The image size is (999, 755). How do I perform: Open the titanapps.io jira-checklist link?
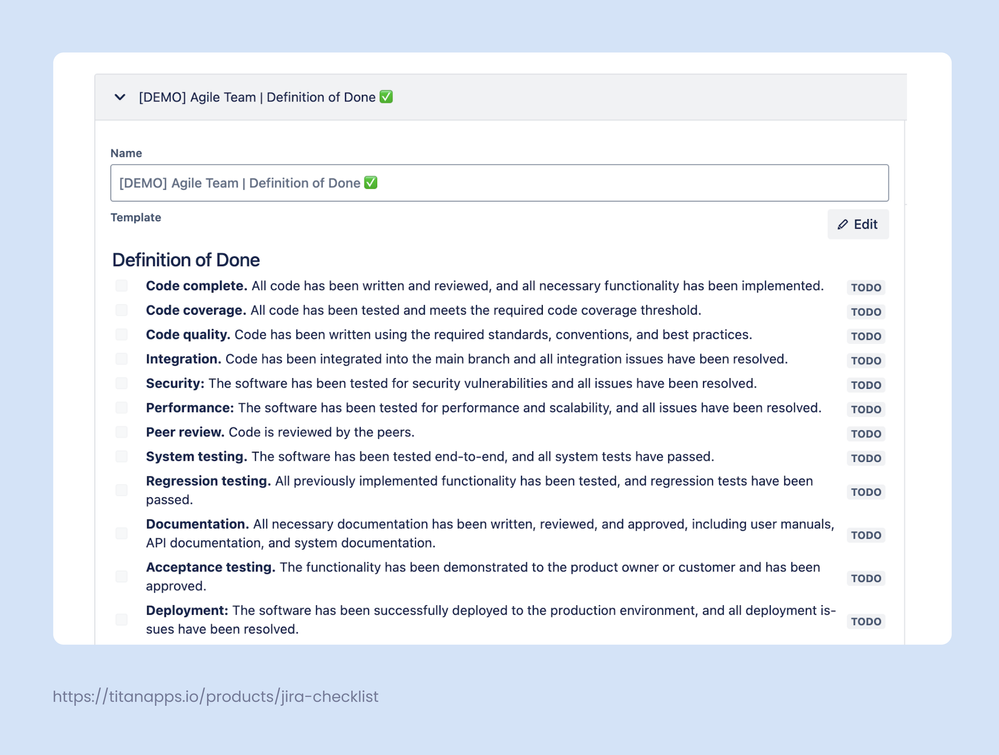point(216,696)
